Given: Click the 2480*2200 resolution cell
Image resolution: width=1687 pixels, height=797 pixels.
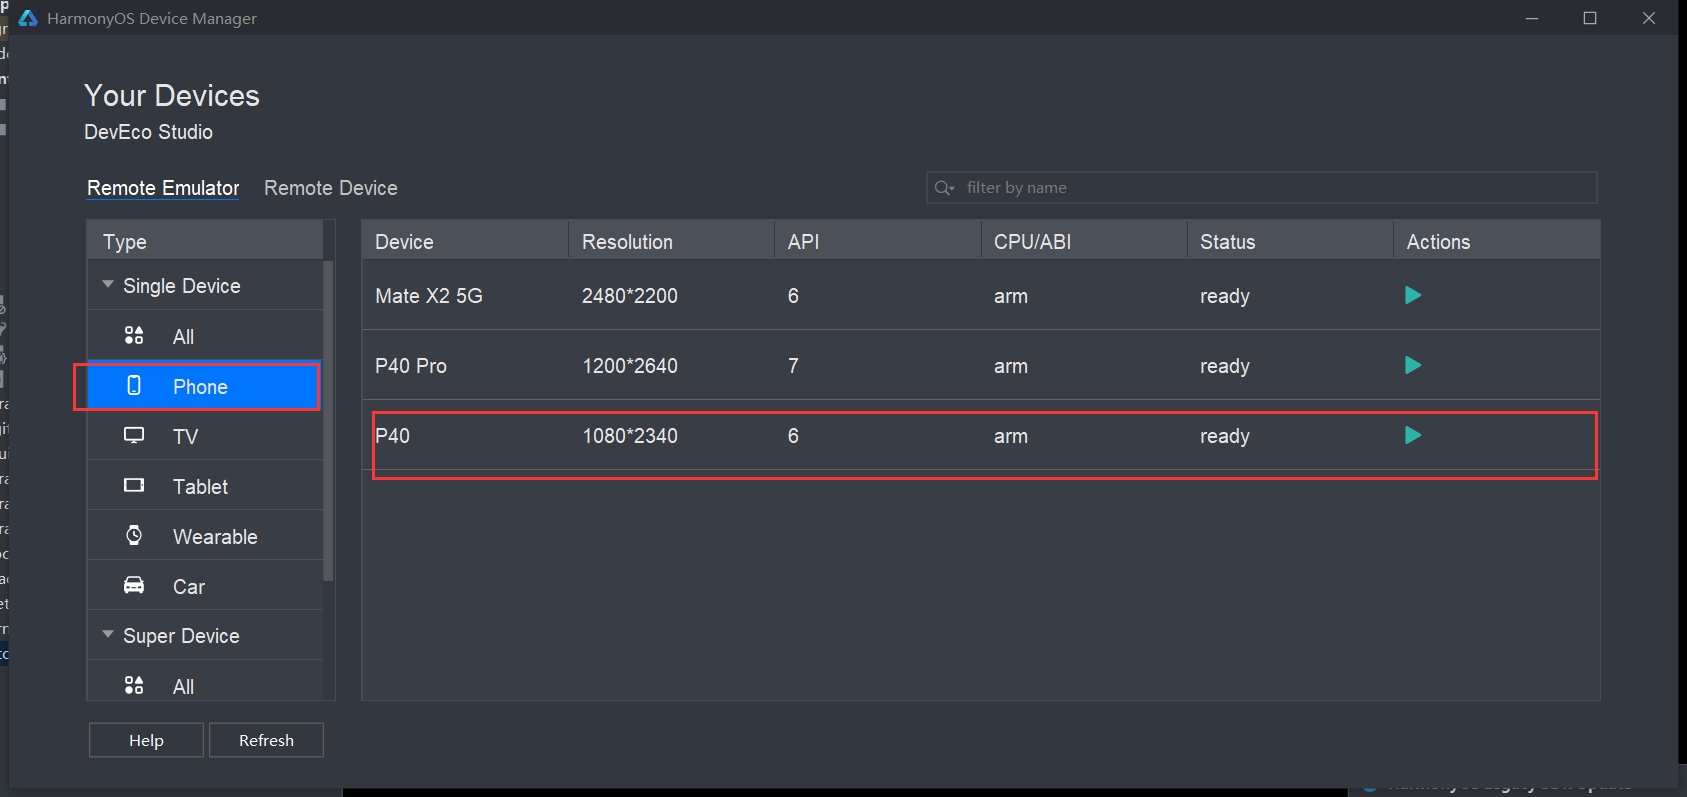Looking at the screenshot, I should tap(630, 296).
